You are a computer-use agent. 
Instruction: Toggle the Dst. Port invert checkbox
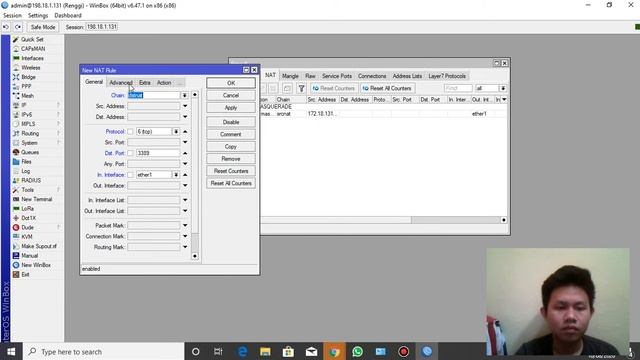click(x=130, y=153)
